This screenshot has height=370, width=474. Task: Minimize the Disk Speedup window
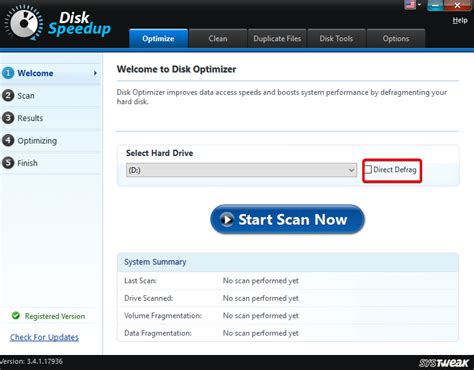435,5
